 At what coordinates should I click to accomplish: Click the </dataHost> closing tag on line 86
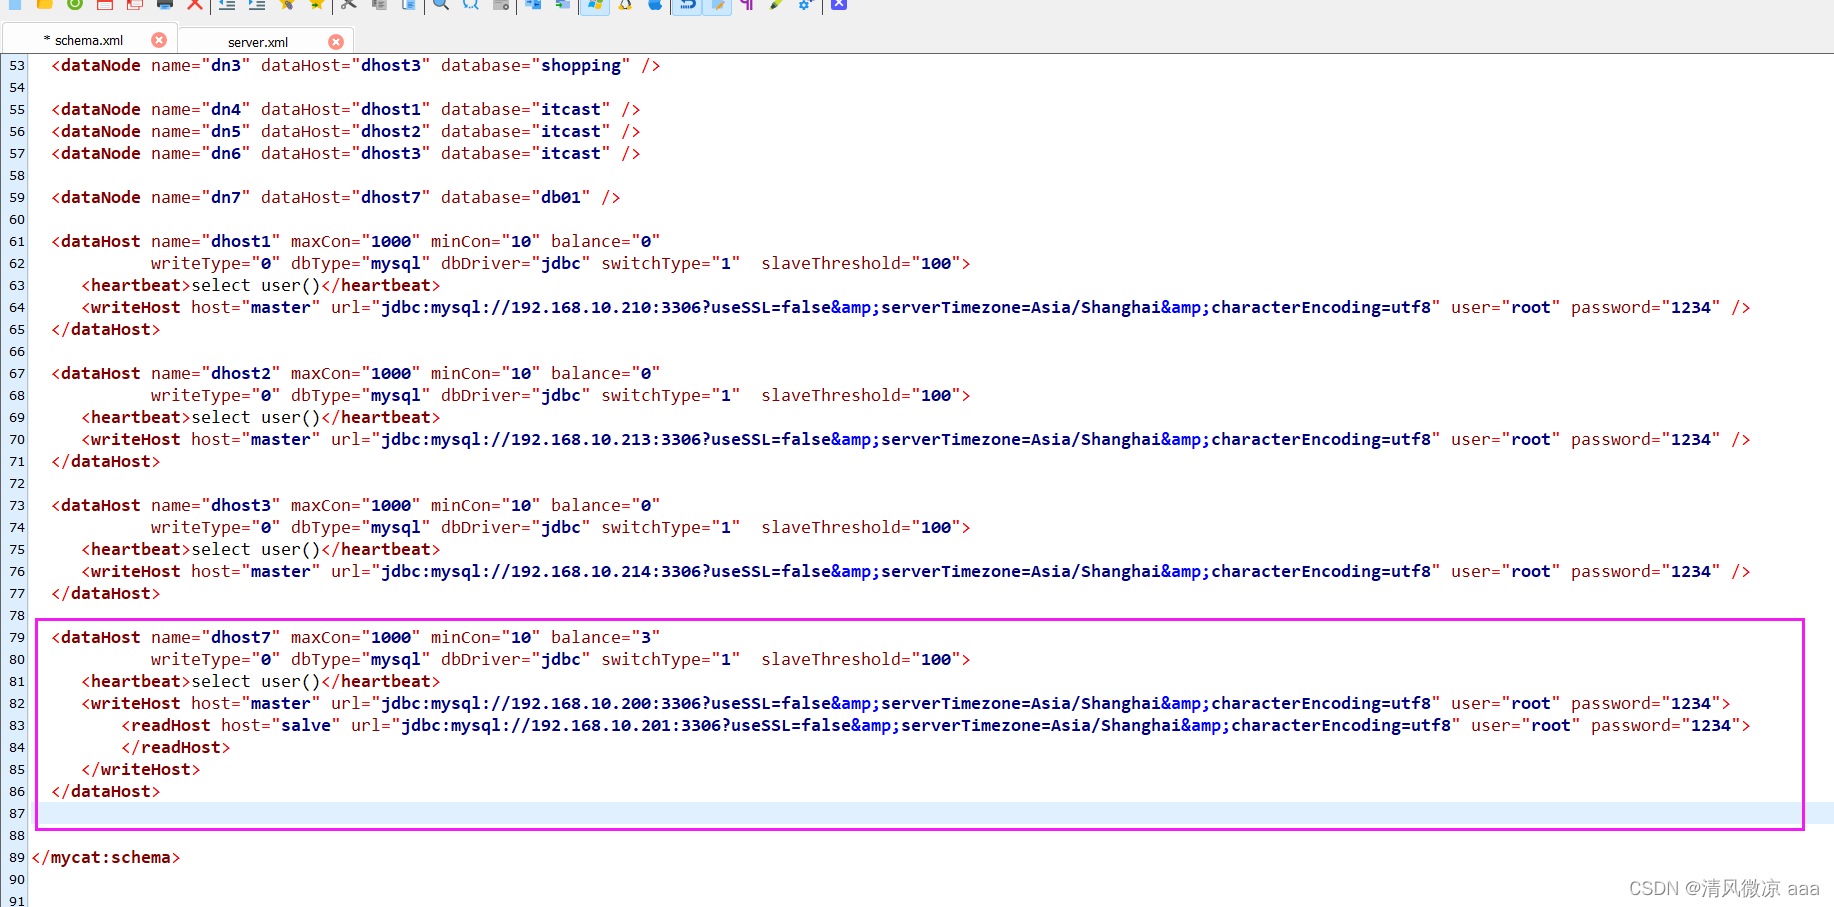[x=106, y=791]
